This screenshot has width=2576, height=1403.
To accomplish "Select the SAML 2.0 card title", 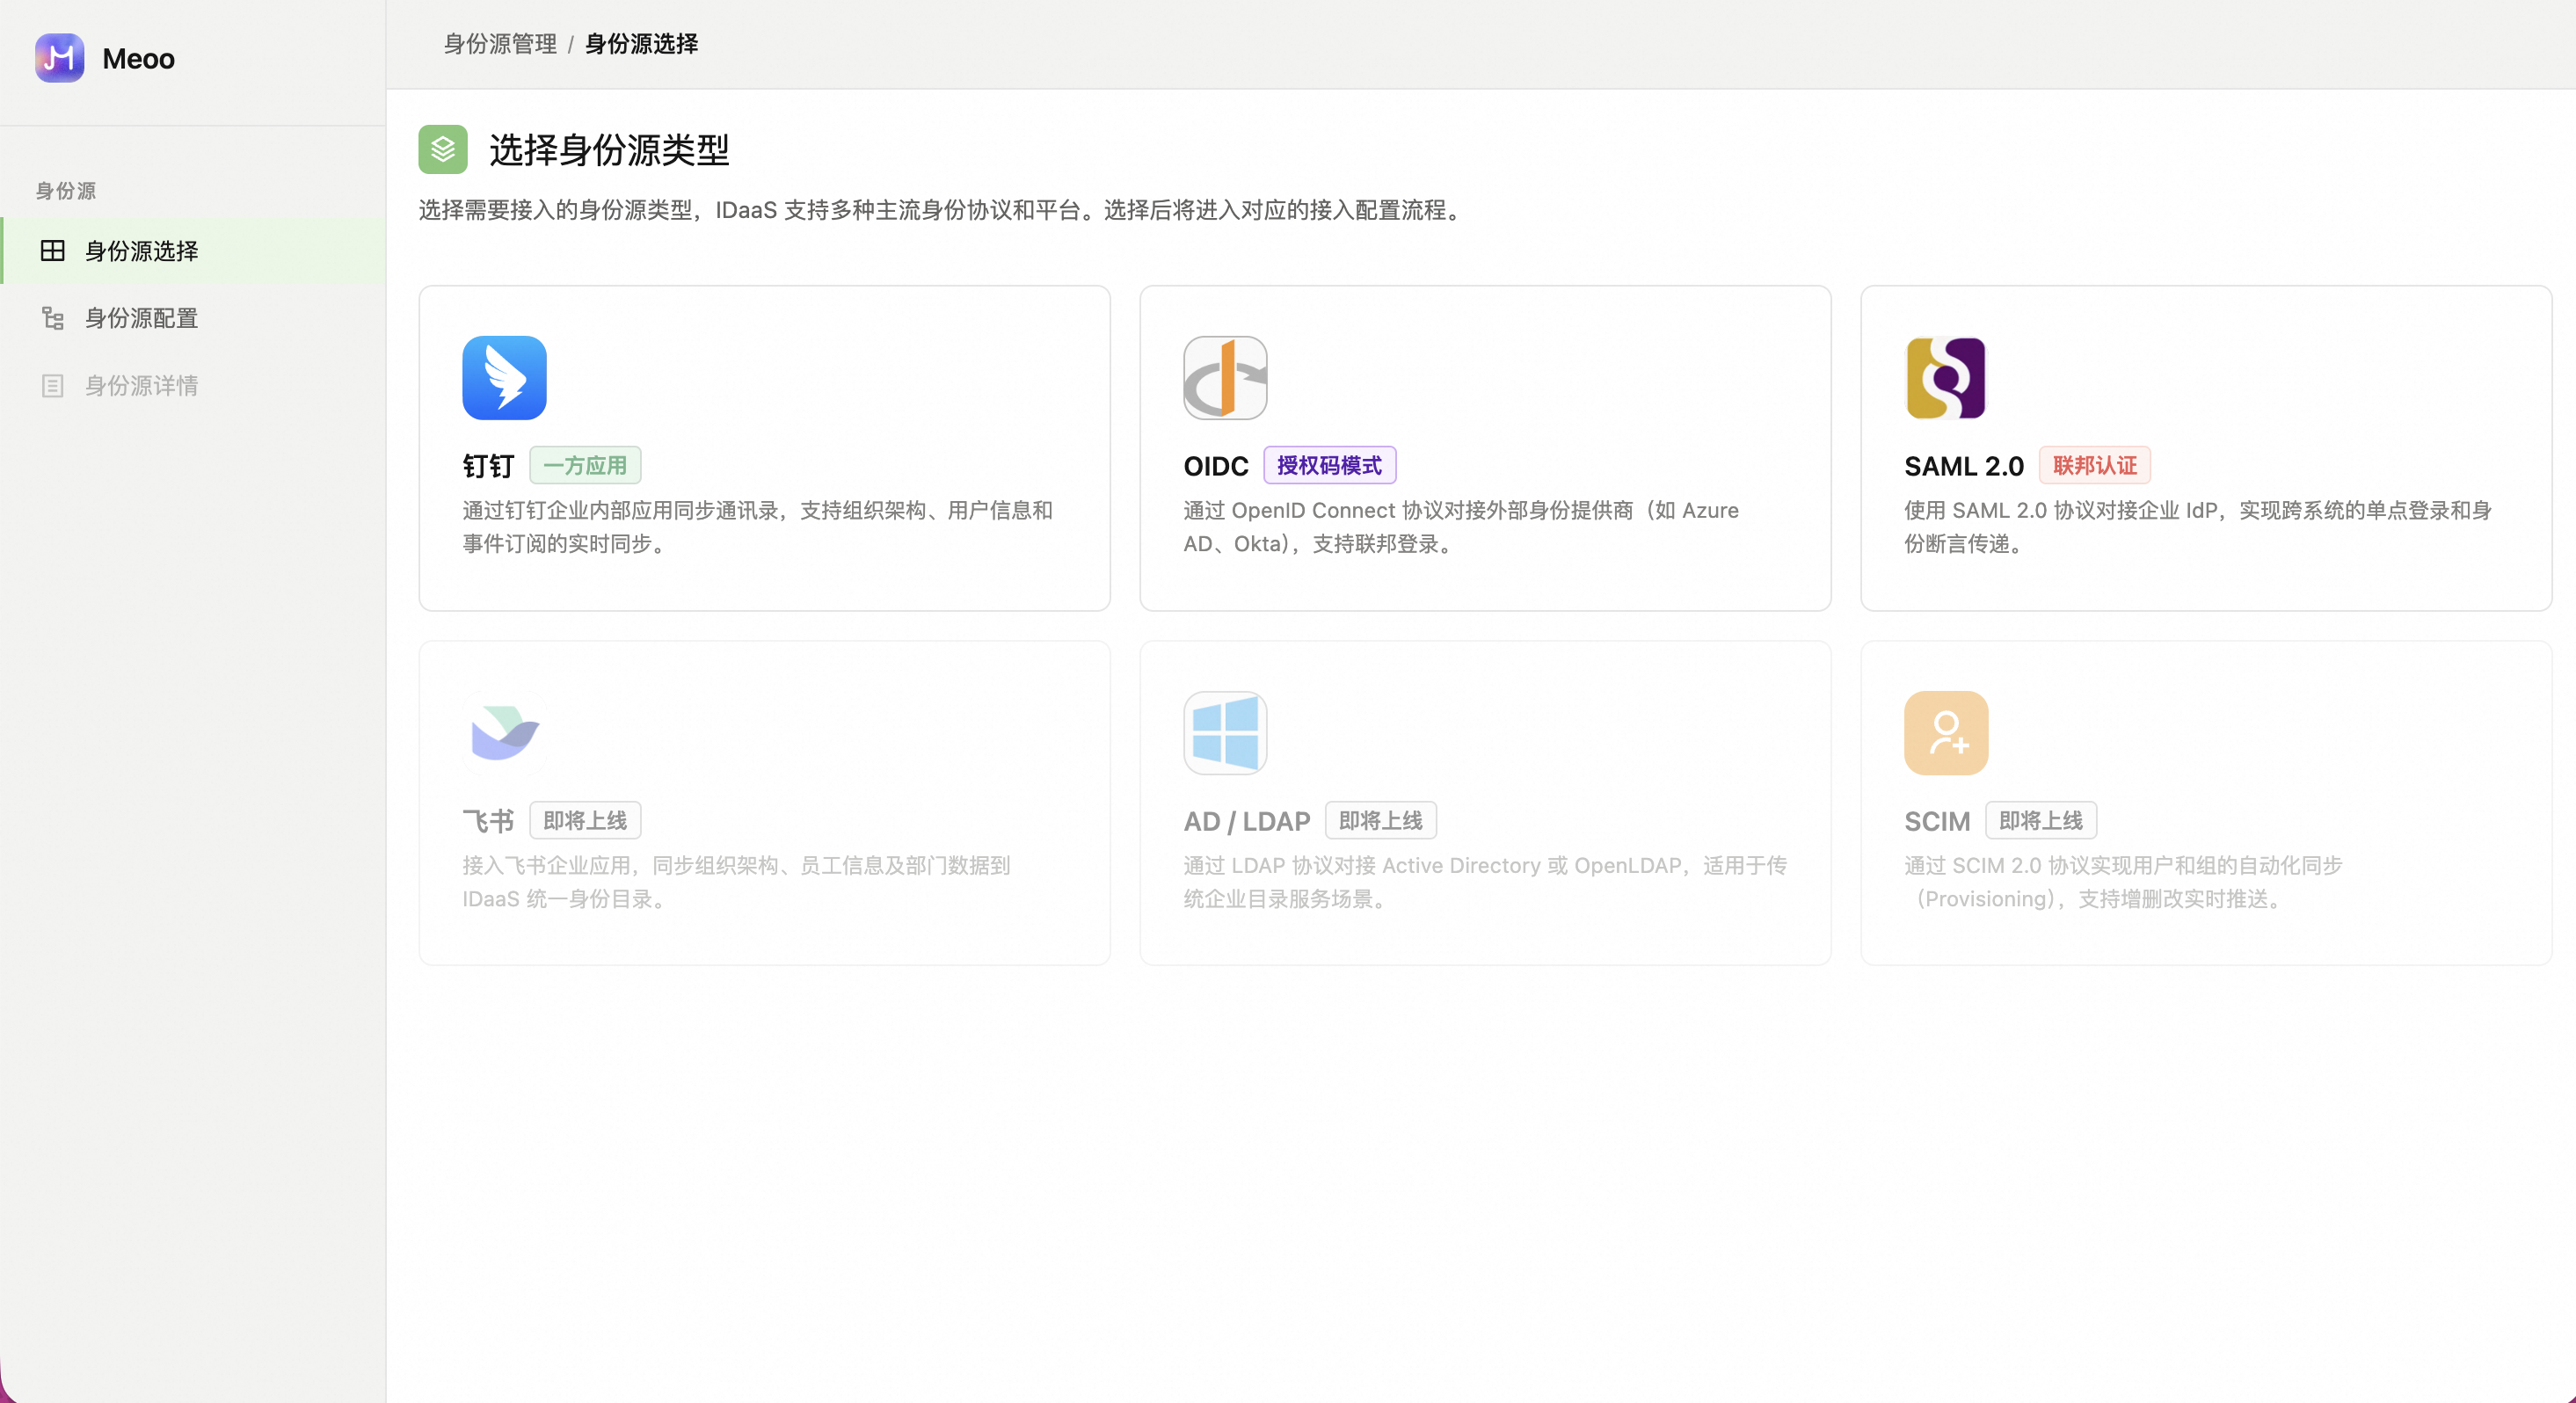I will [x=1964, y=466].
